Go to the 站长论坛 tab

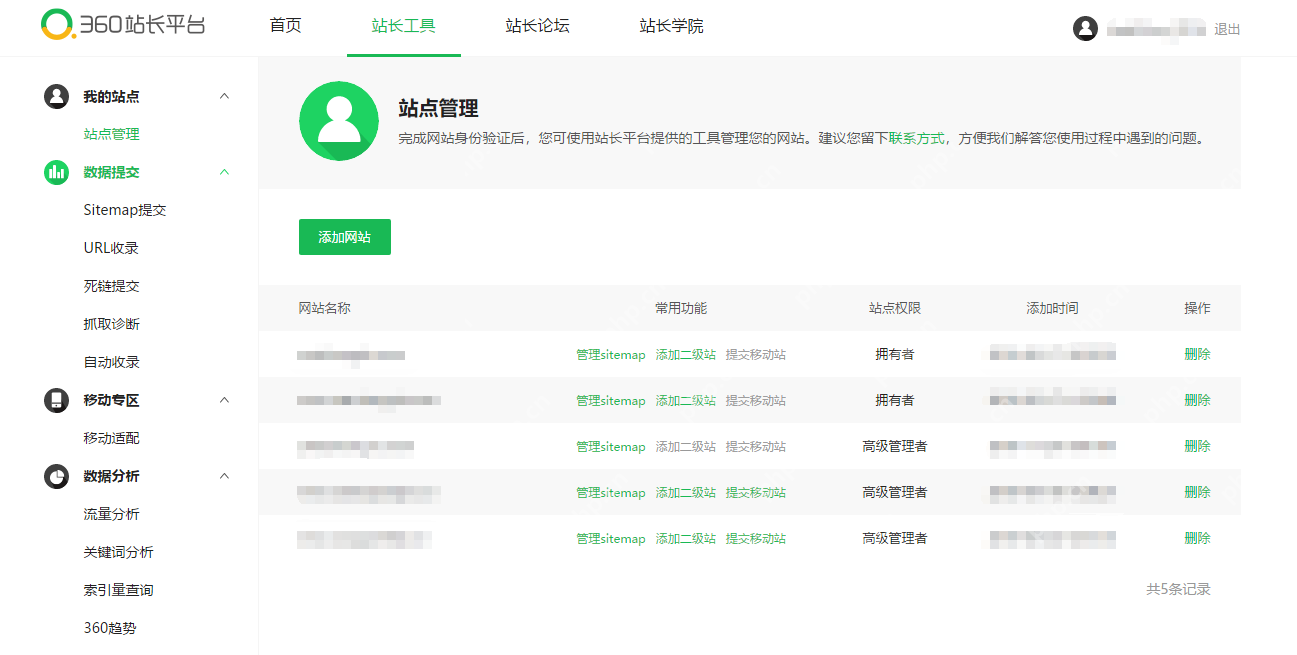[538, 26]
